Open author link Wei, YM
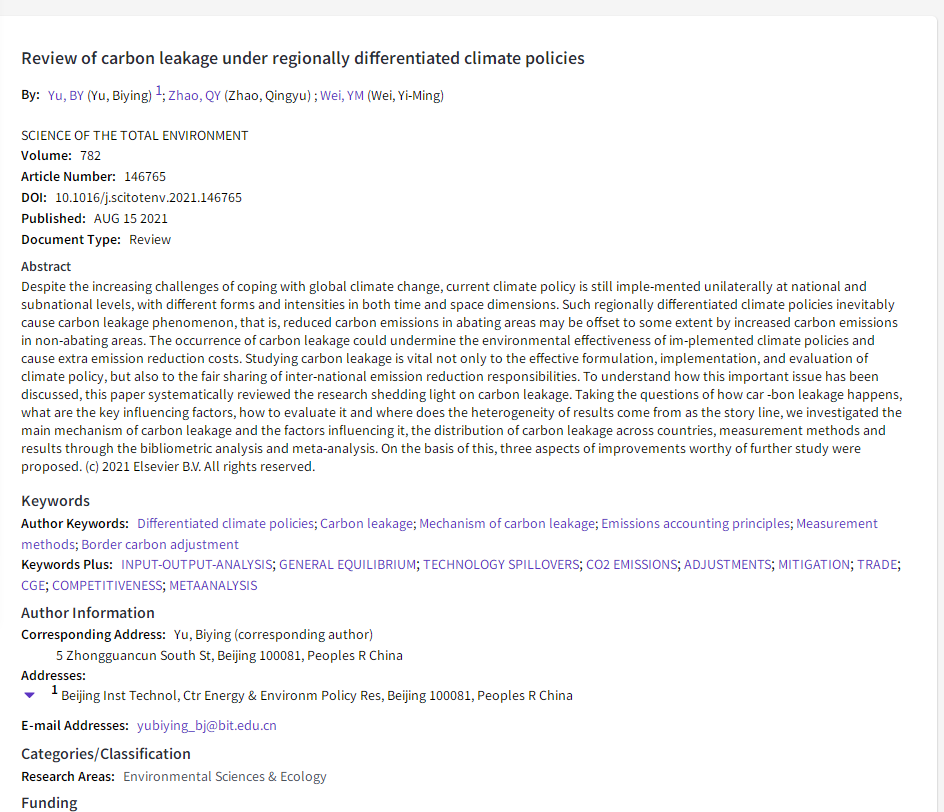 point(341,96)
